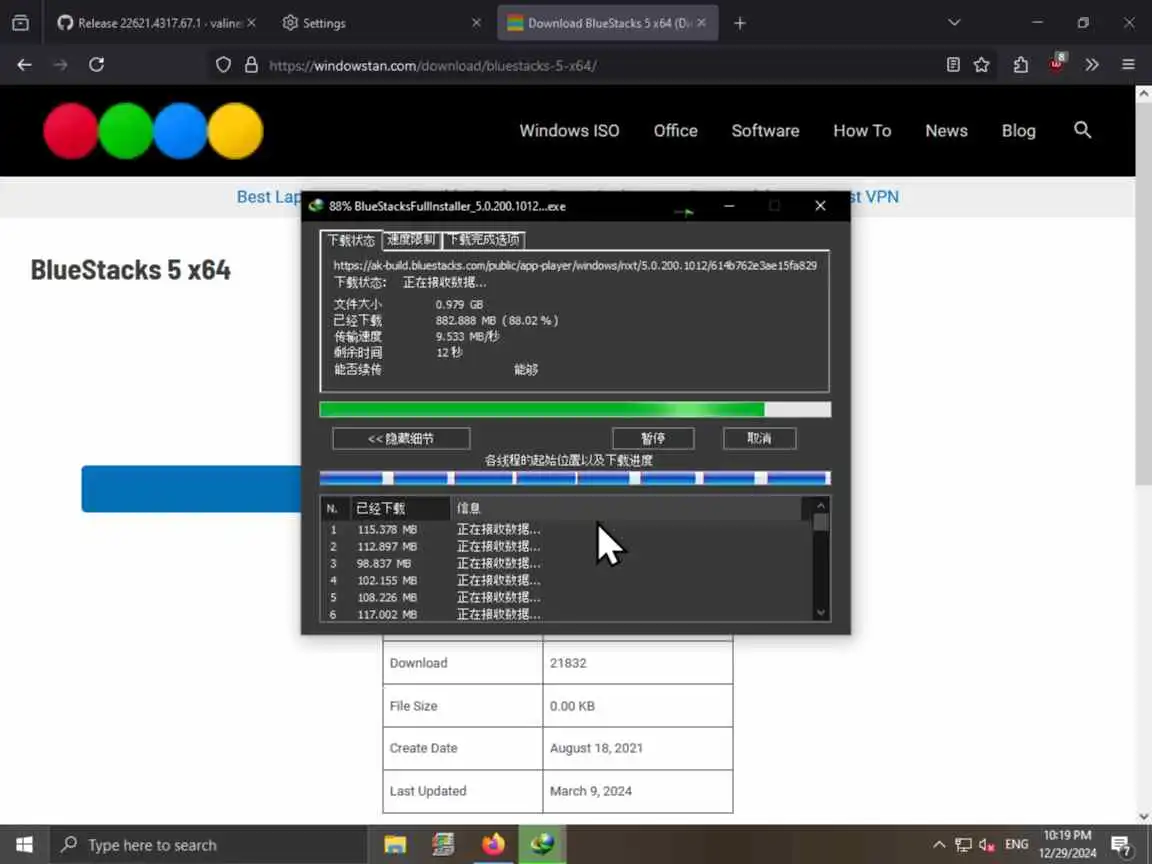Open site security padlock info

tap(251, 65)
